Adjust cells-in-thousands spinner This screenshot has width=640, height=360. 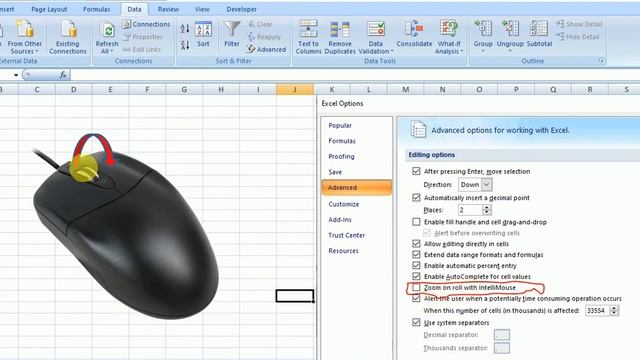pos(614,311)
